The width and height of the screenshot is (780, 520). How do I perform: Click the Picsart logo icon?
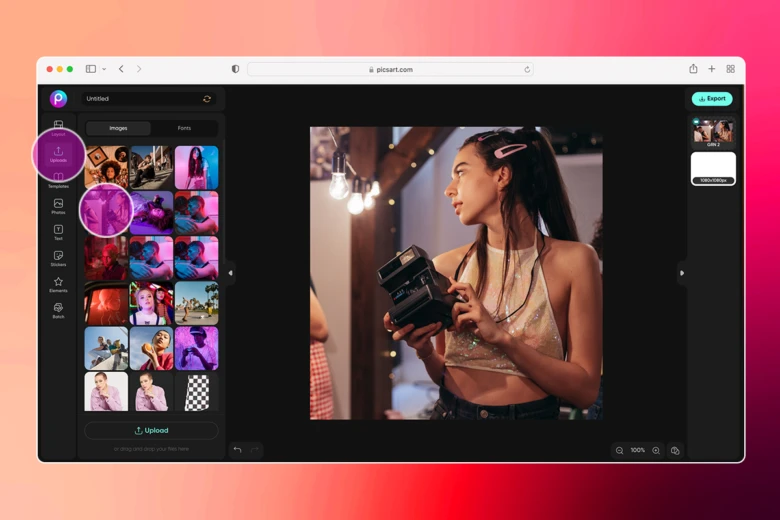(58, 98)
